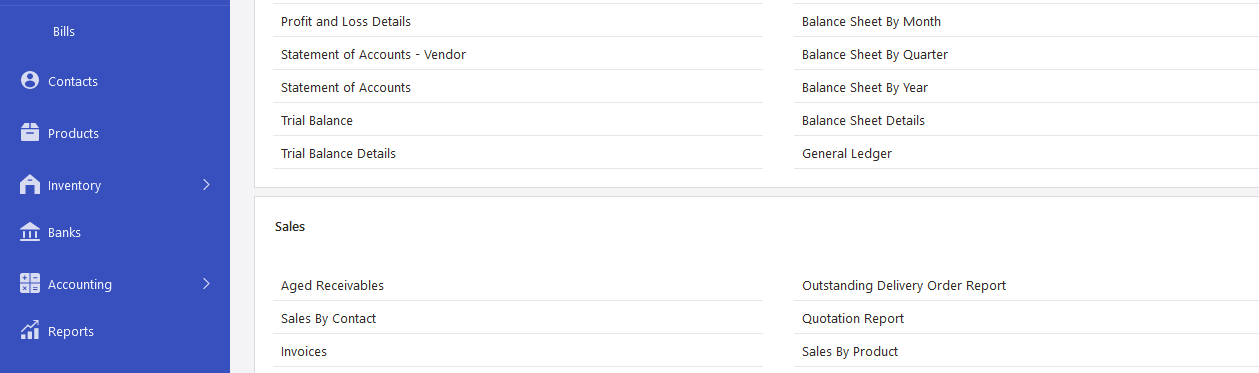Screen dimensions: 1259x373
Task: Open Balance Sheet By Quarter report
Action: (875, 54)
